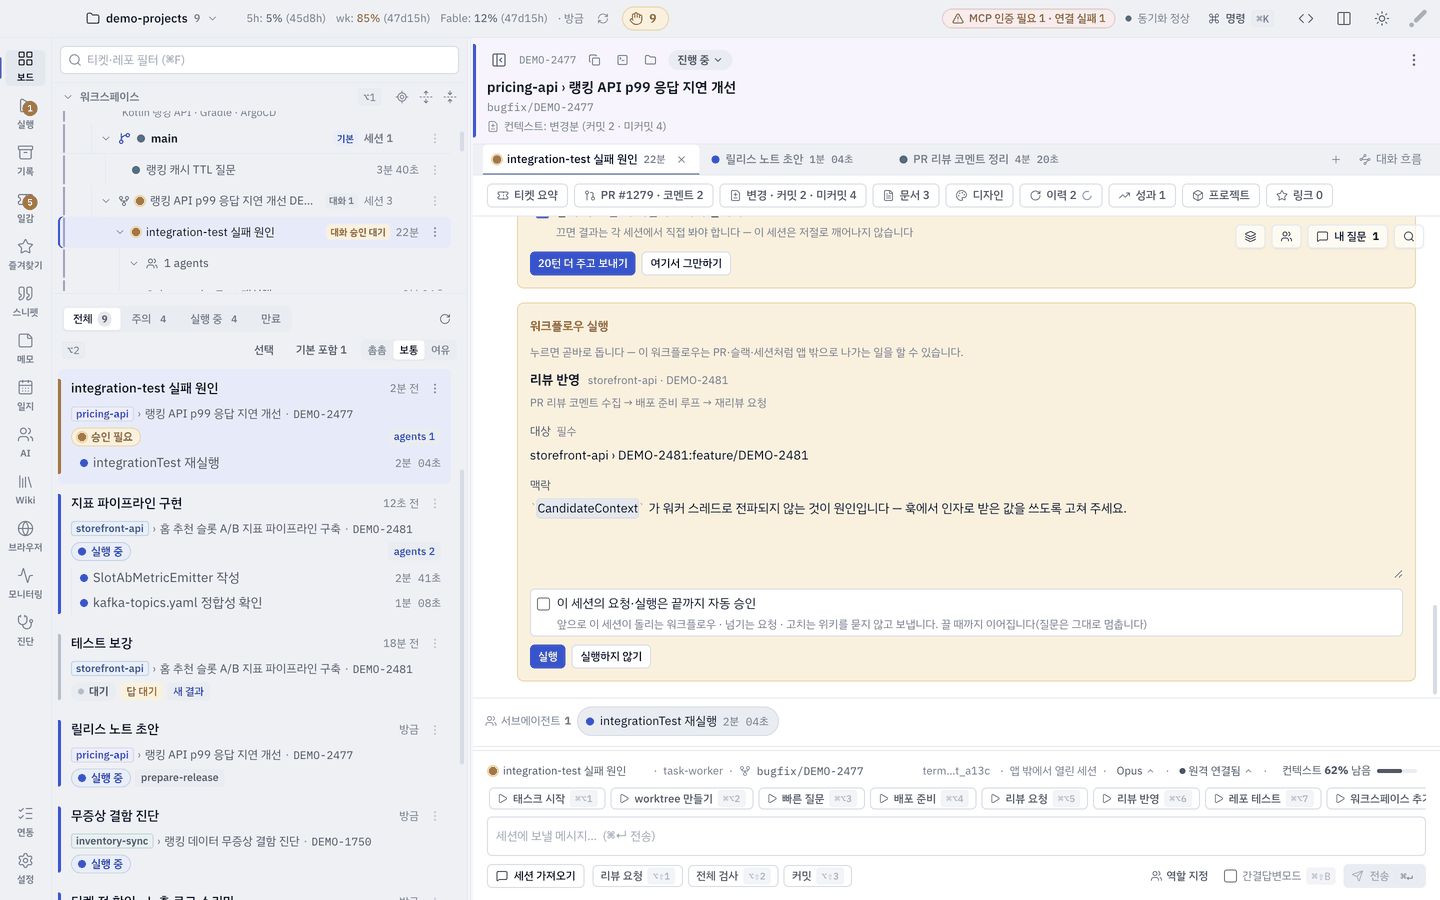Open the 진행 중 status dropdown
Screen dimensions: 1440x900
tap(700, 60)
